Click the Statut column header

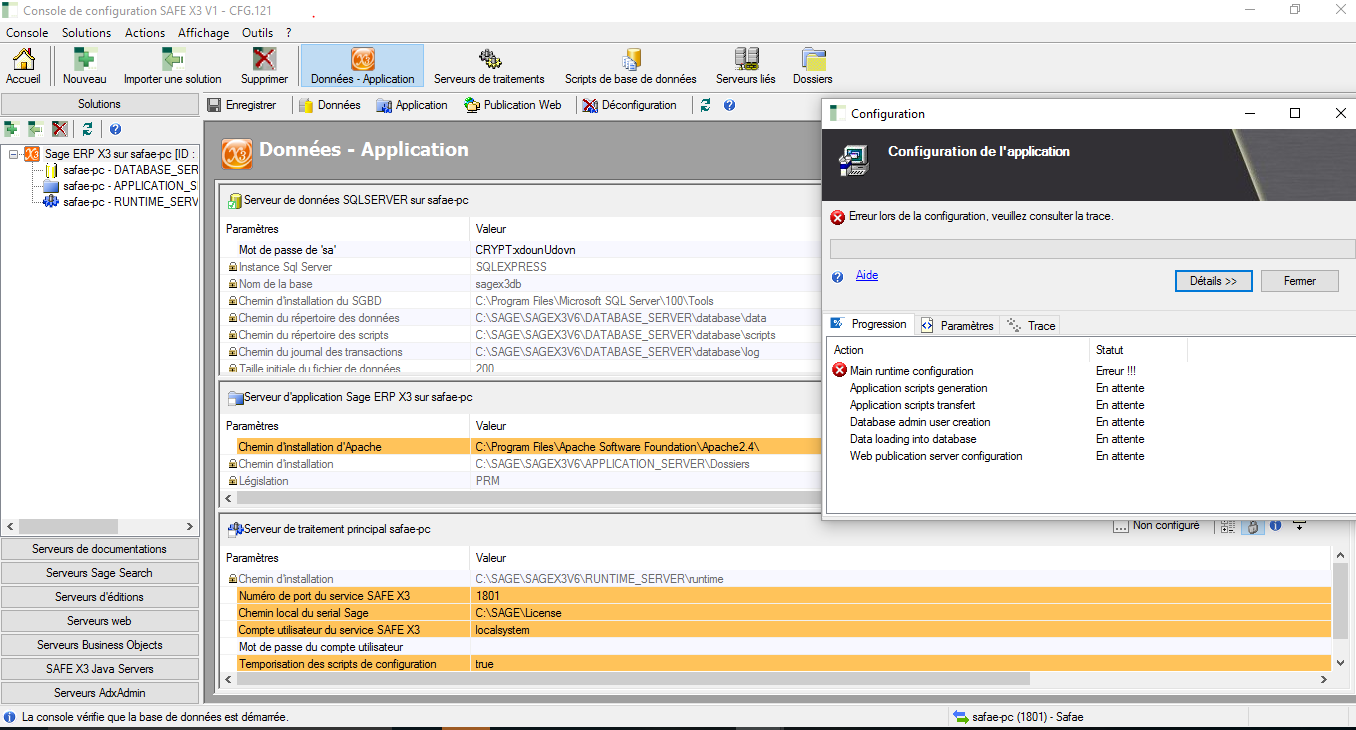coord(1138,350)
